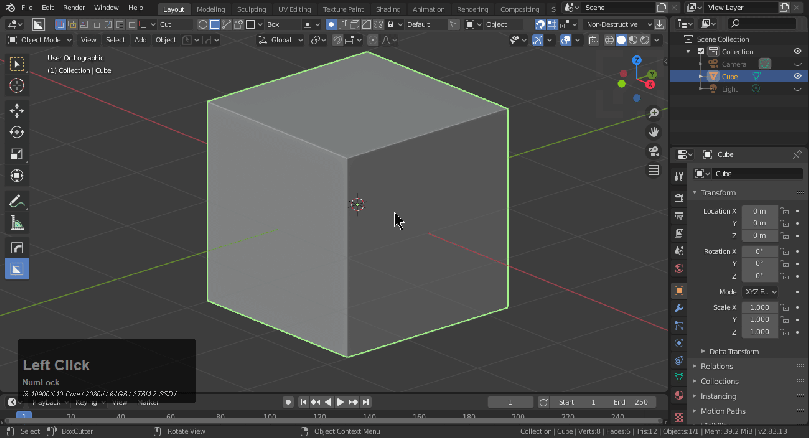Viewport: 809px width, 438px height.
Task: Click the Select menu in viewport header
Action: click(115, 40)
